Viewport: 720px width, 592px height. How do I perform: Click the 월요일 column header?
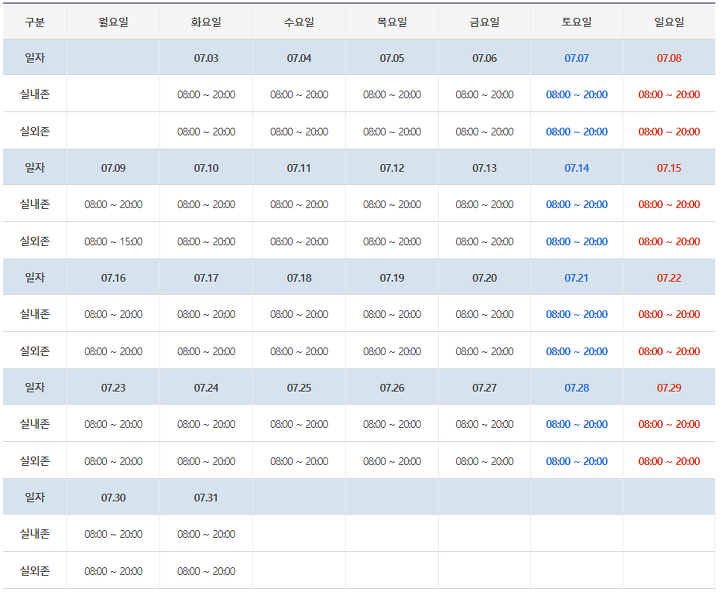pos(113,22)
